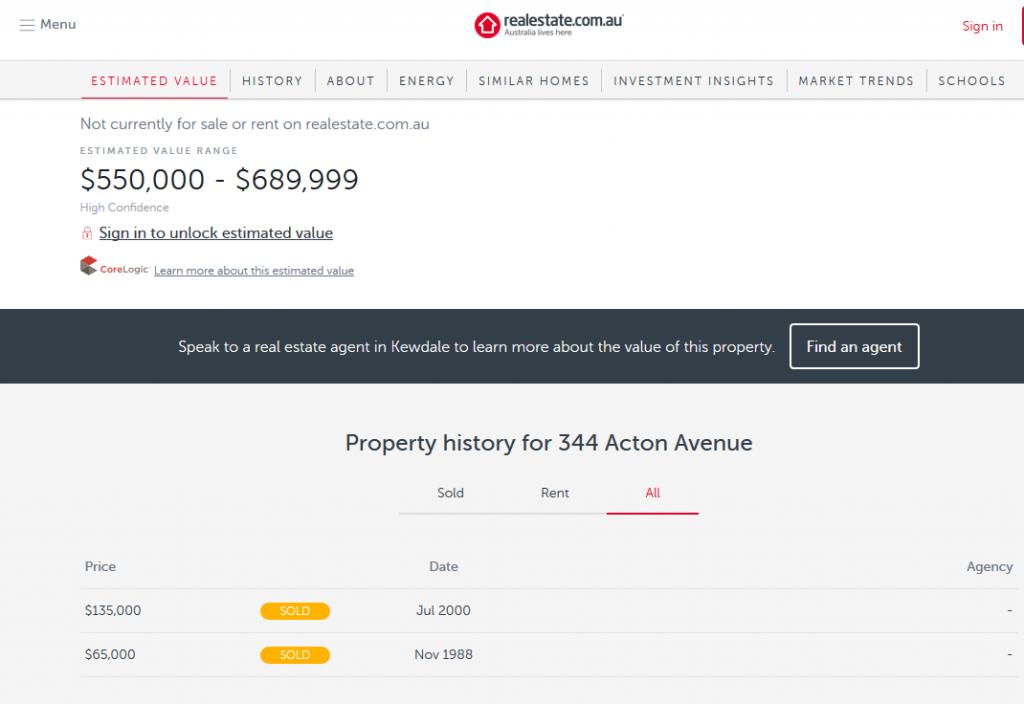Screen dimensions: 1024x704
Task: Click Sign in at top right
Action: click(x=982, y=26)
